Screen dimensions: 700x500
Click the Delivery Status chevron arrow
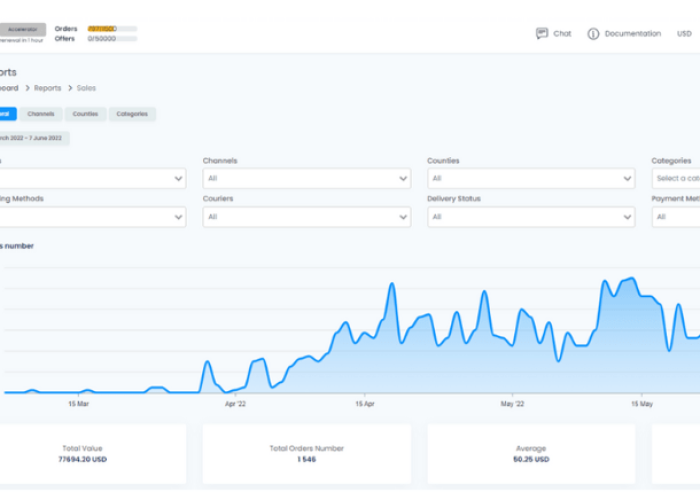(627, 217)
